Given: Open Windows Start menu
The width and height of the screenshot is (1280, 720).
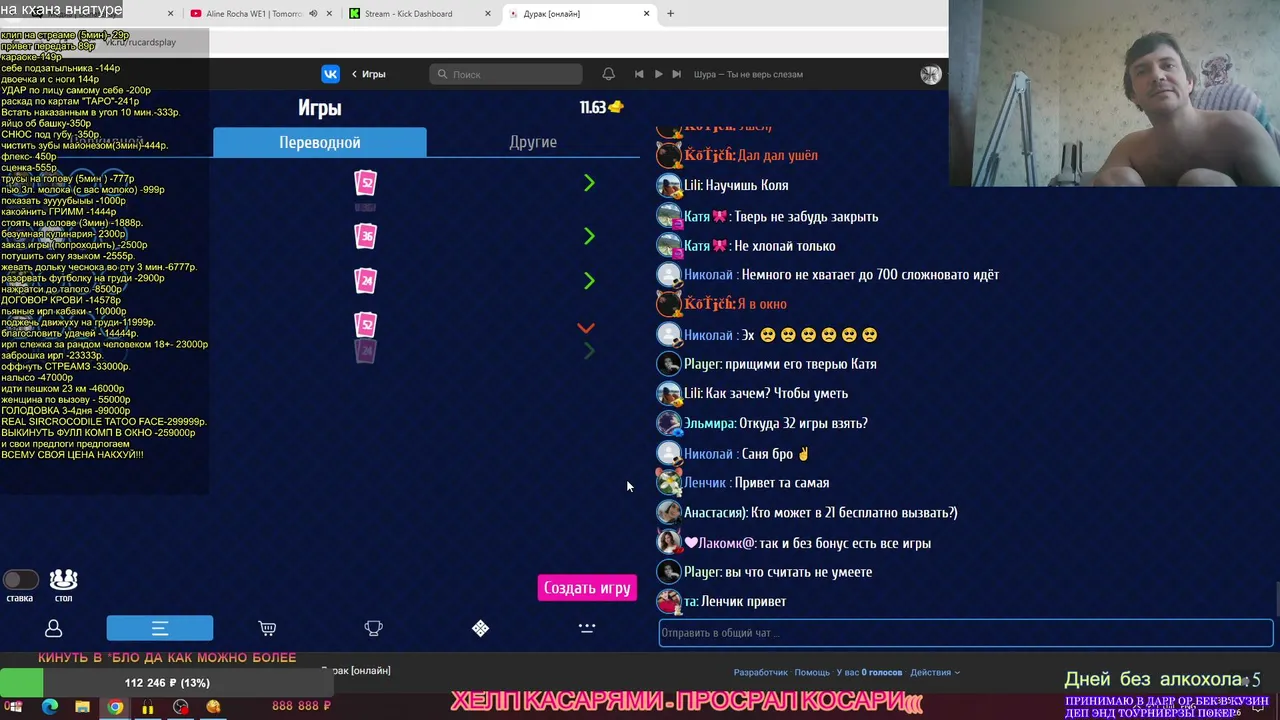Looking at the screenshot, I should tap(15, 707).
